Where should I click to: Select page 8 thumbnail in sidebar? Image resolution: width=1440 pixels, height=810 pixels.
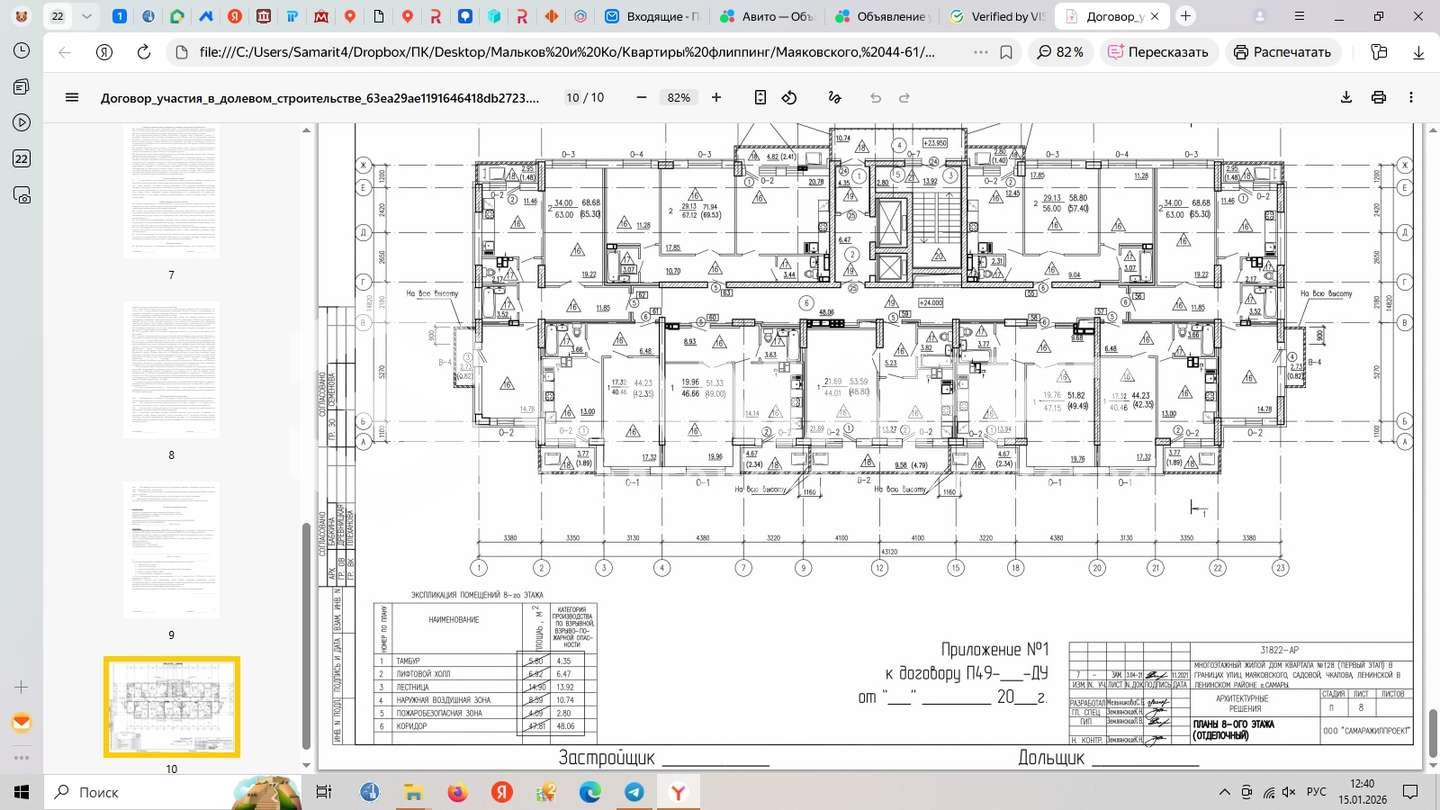point(171,370)
